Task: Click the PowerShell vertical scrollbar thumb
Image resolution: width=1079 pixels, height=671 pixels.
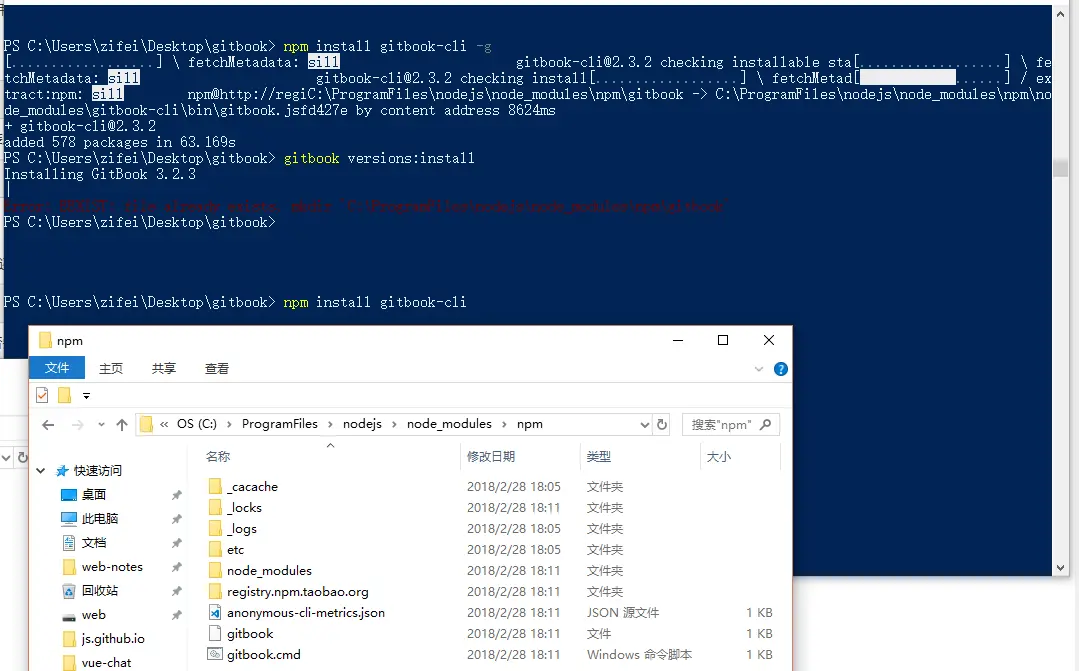Action: pyautogui.click(x=1060, y=168)
